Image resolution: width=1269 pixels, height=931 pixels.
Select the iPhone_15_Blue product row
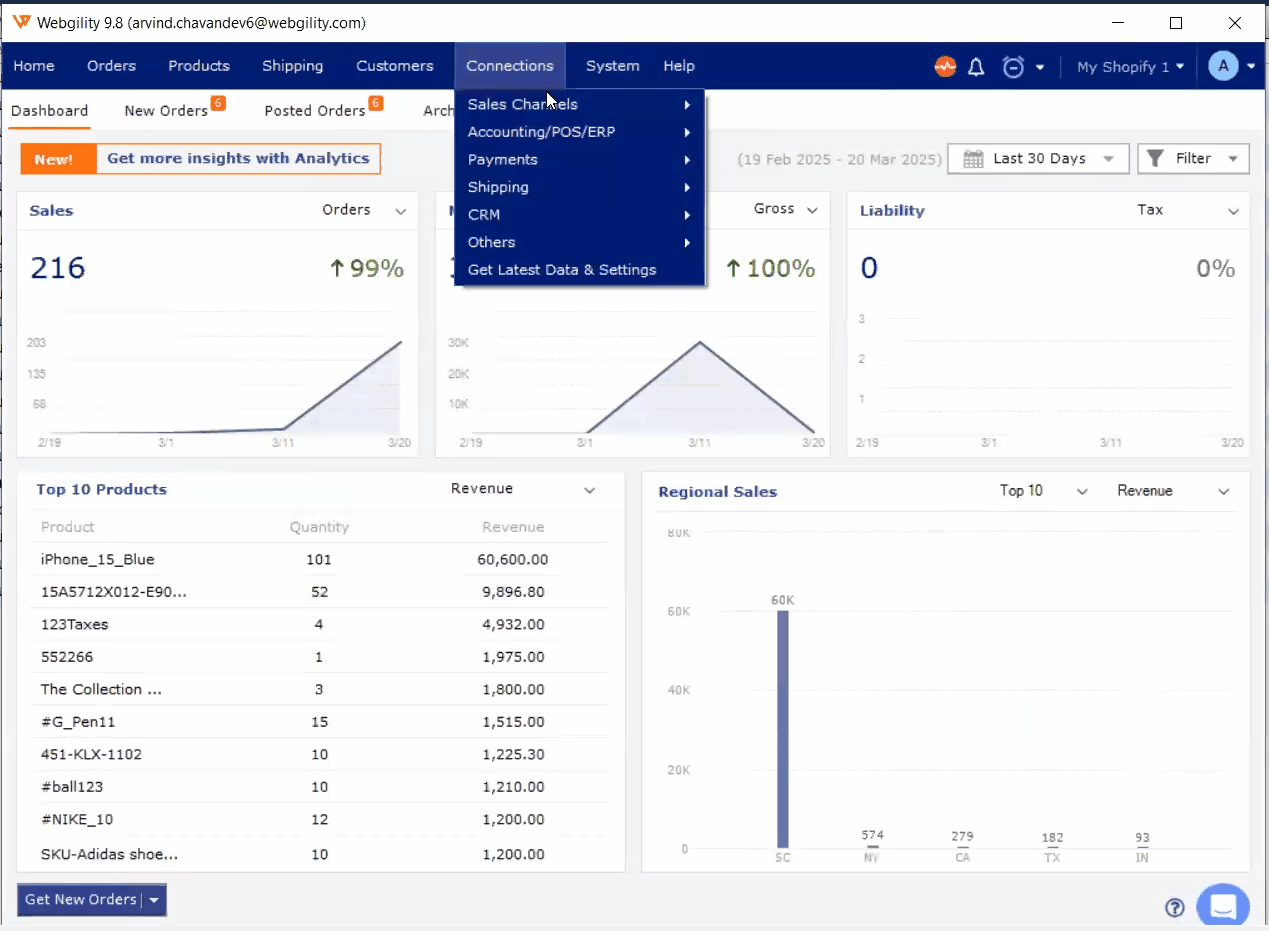coord(98,560)
